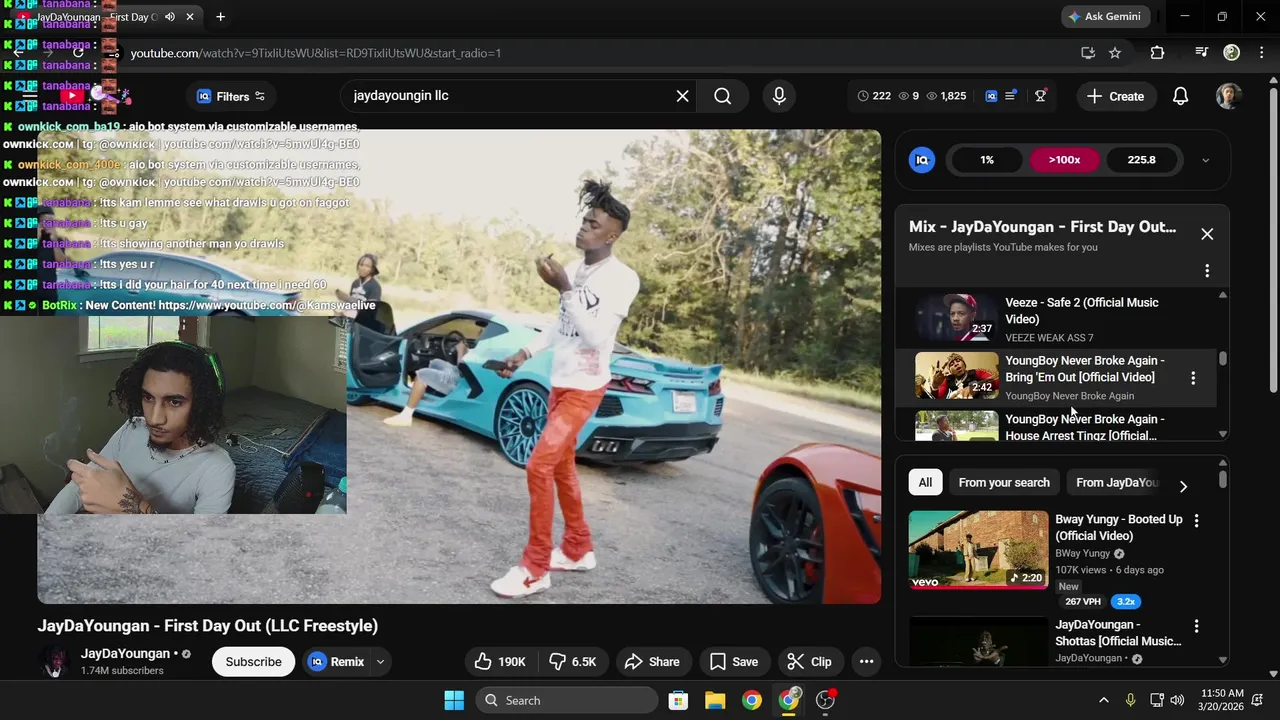Play Veeze Safe 2 thumbnail in Mix

point(956,318)
